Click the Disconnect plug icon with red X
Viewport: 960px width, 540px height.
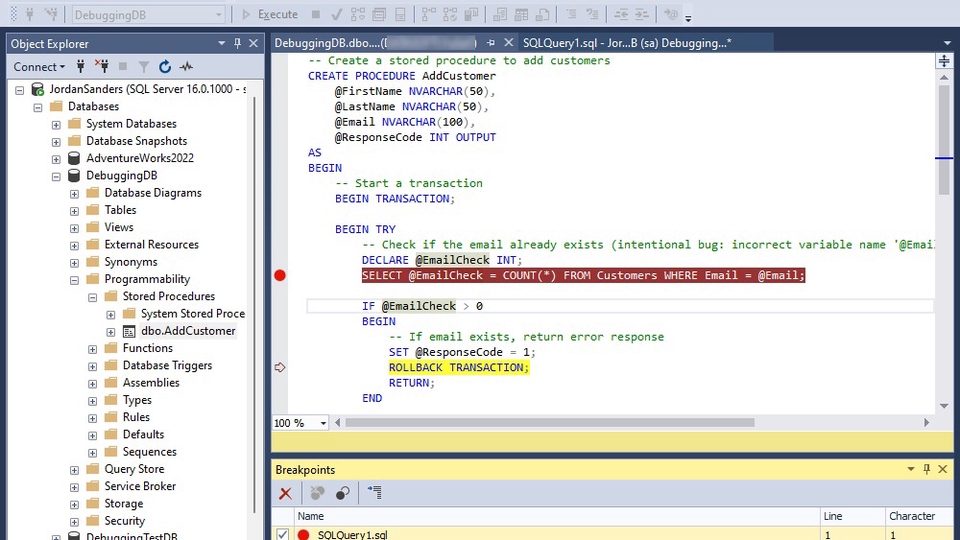[x=101, y=67]
